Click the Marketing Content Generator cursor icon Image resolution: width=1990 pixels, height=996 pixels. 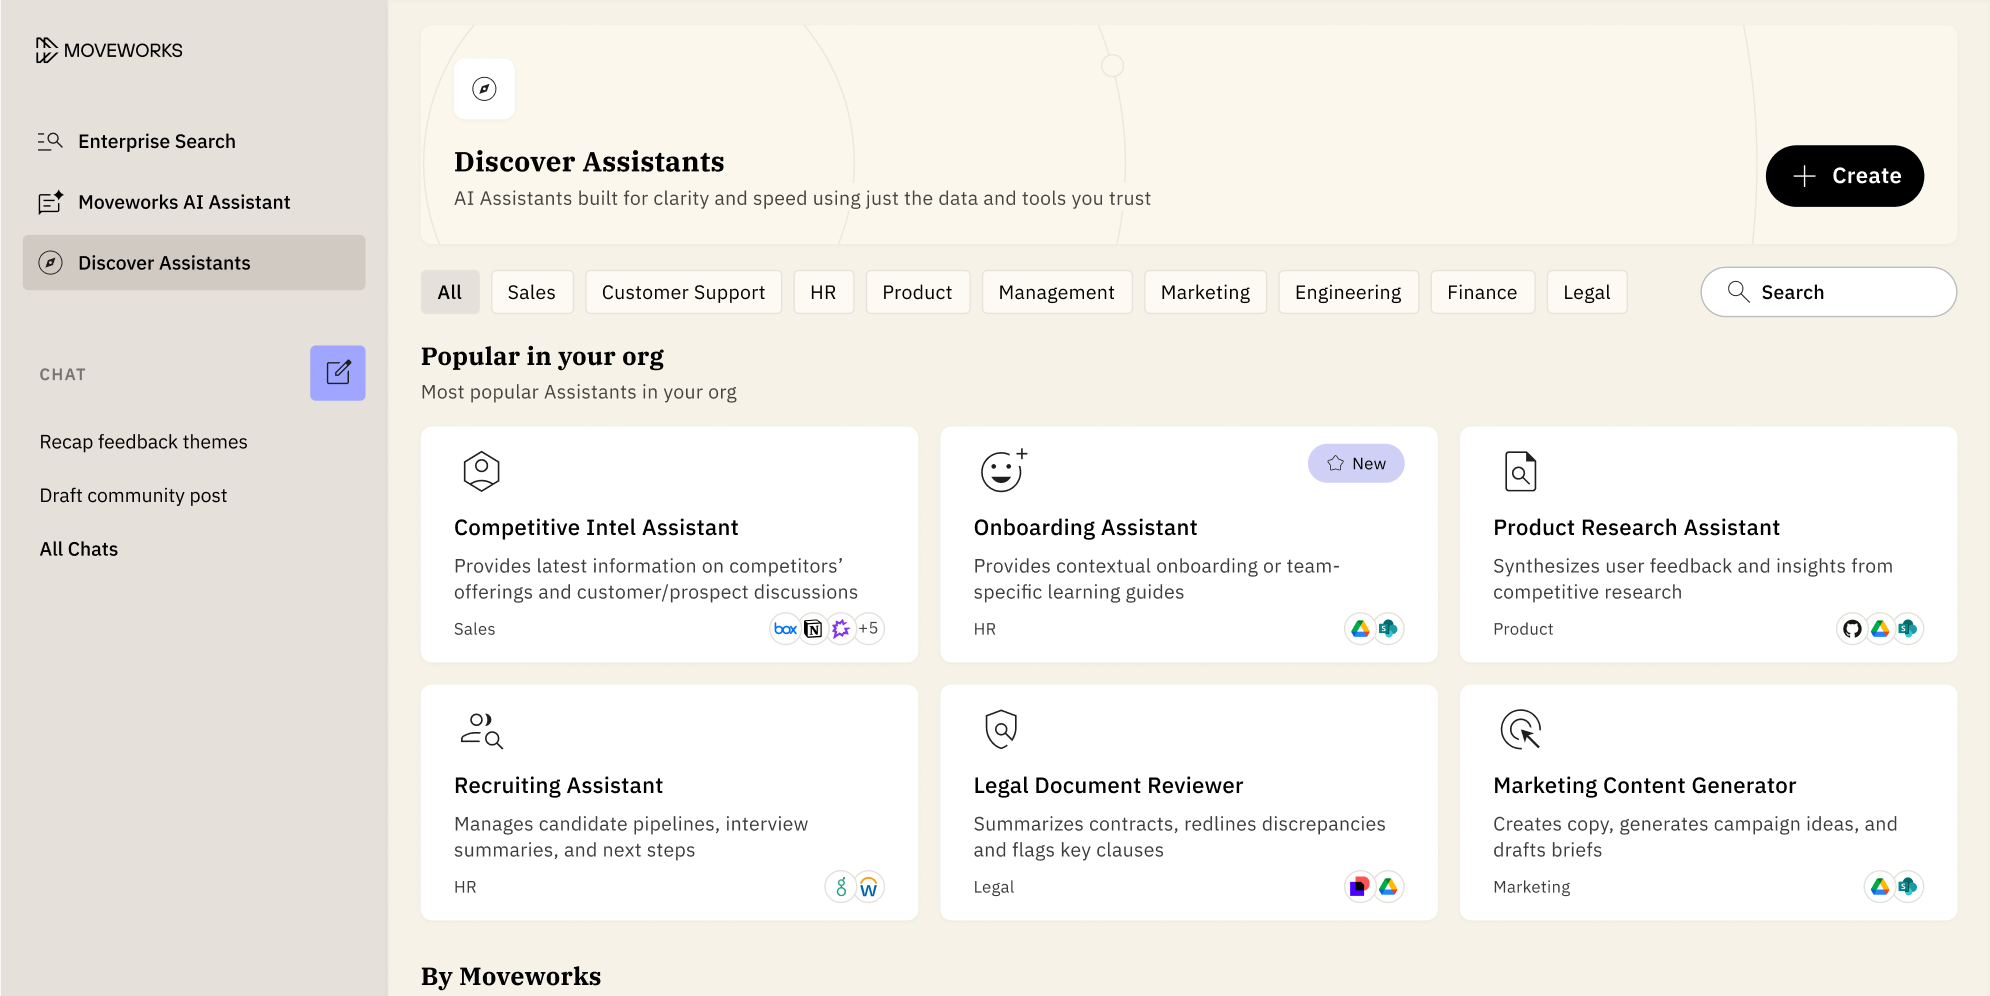[1520, 729]
